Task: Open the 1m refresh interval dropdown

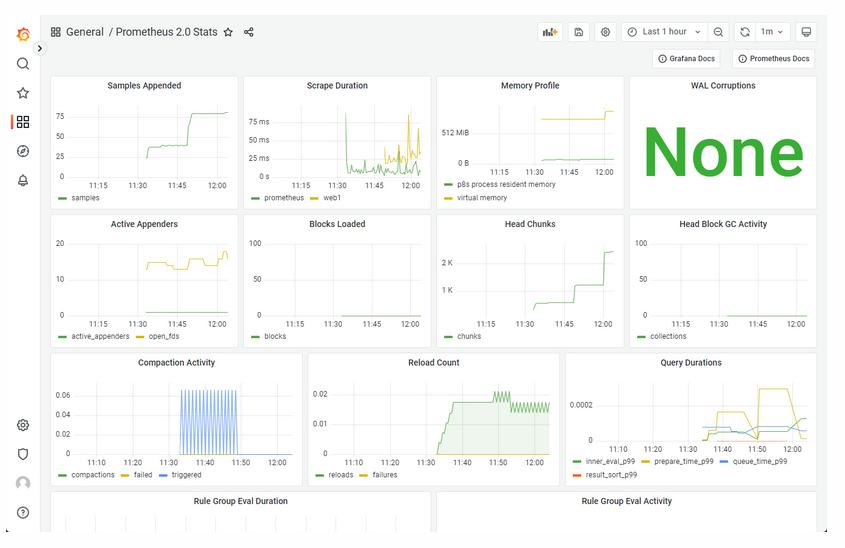Action: [772, 32]
